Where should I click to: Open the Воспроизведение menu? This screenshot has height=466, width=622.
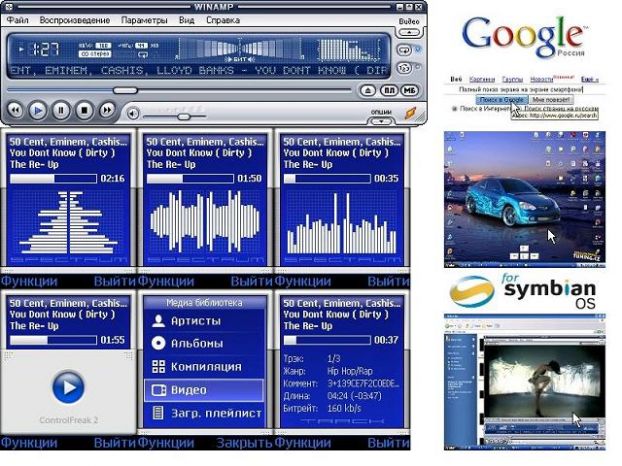click(x=75, y=20)
